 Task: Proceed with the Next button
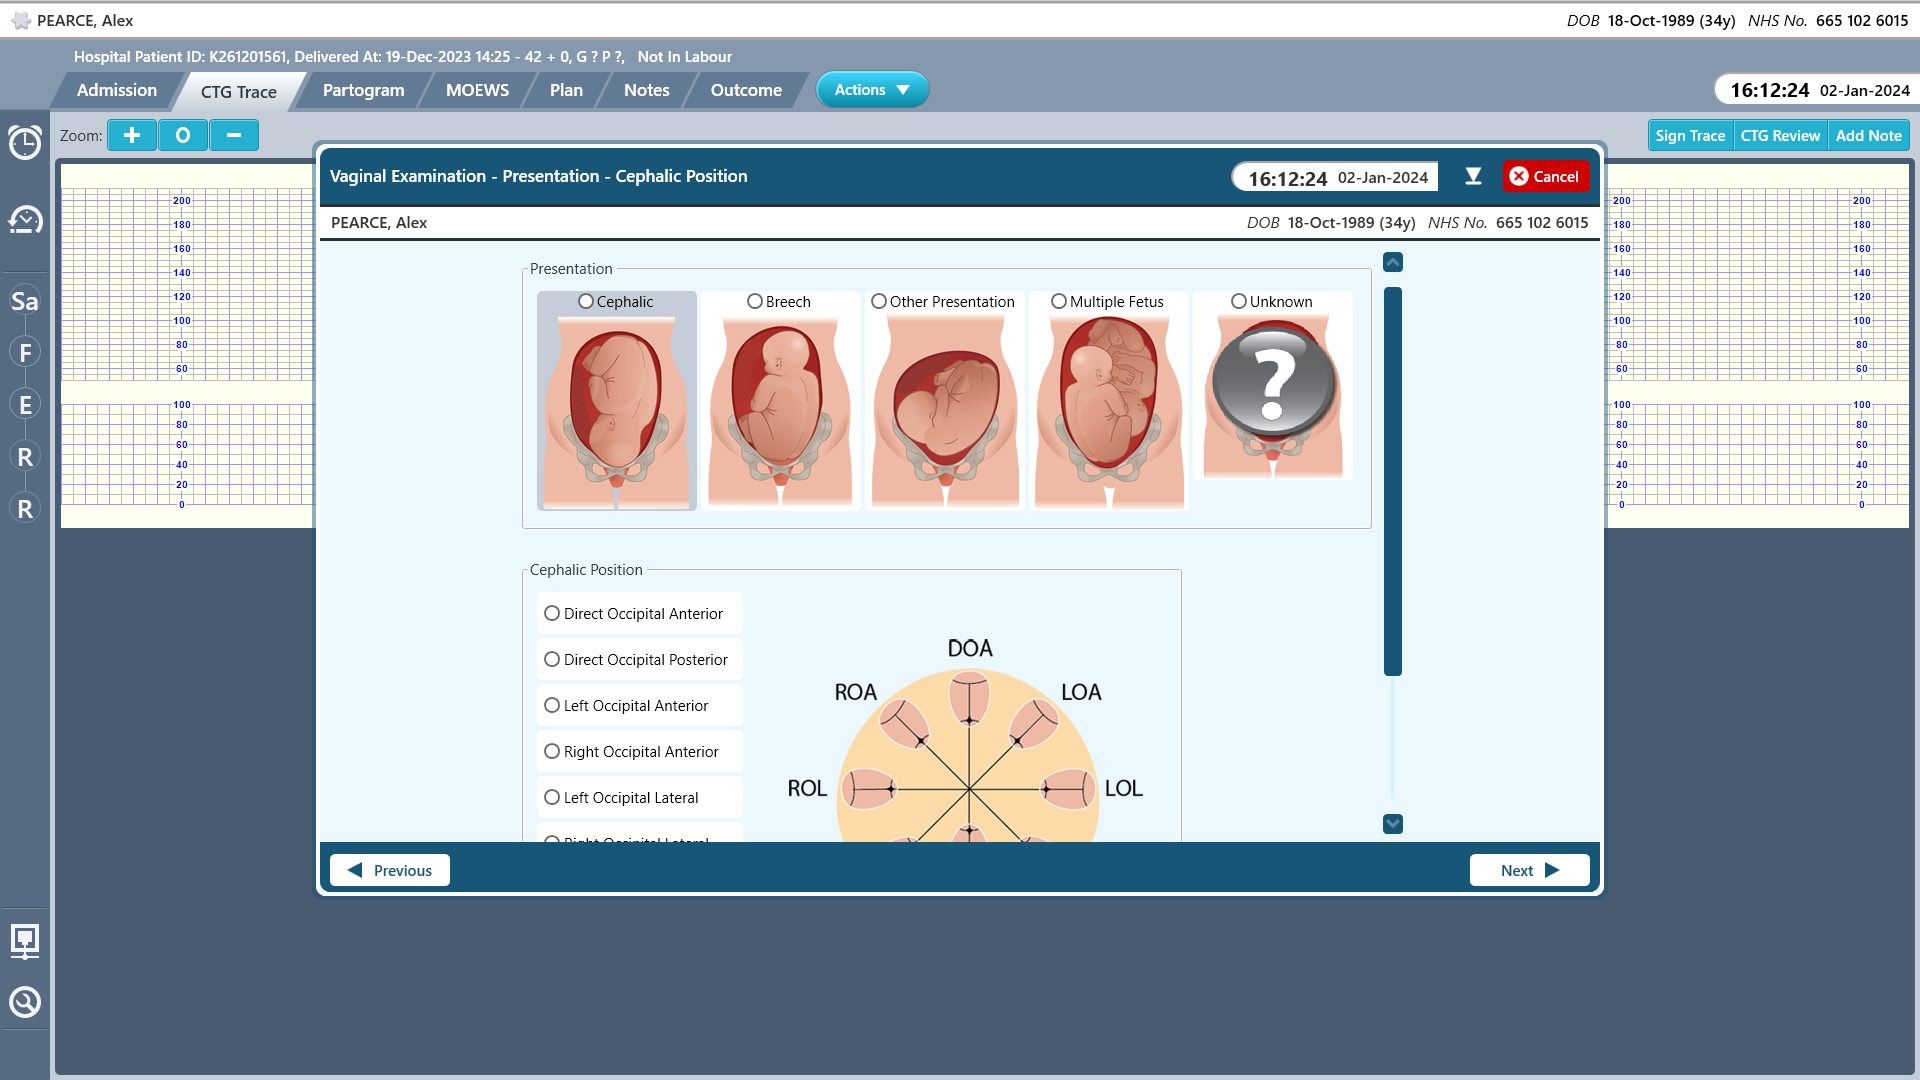[1530, 870]
